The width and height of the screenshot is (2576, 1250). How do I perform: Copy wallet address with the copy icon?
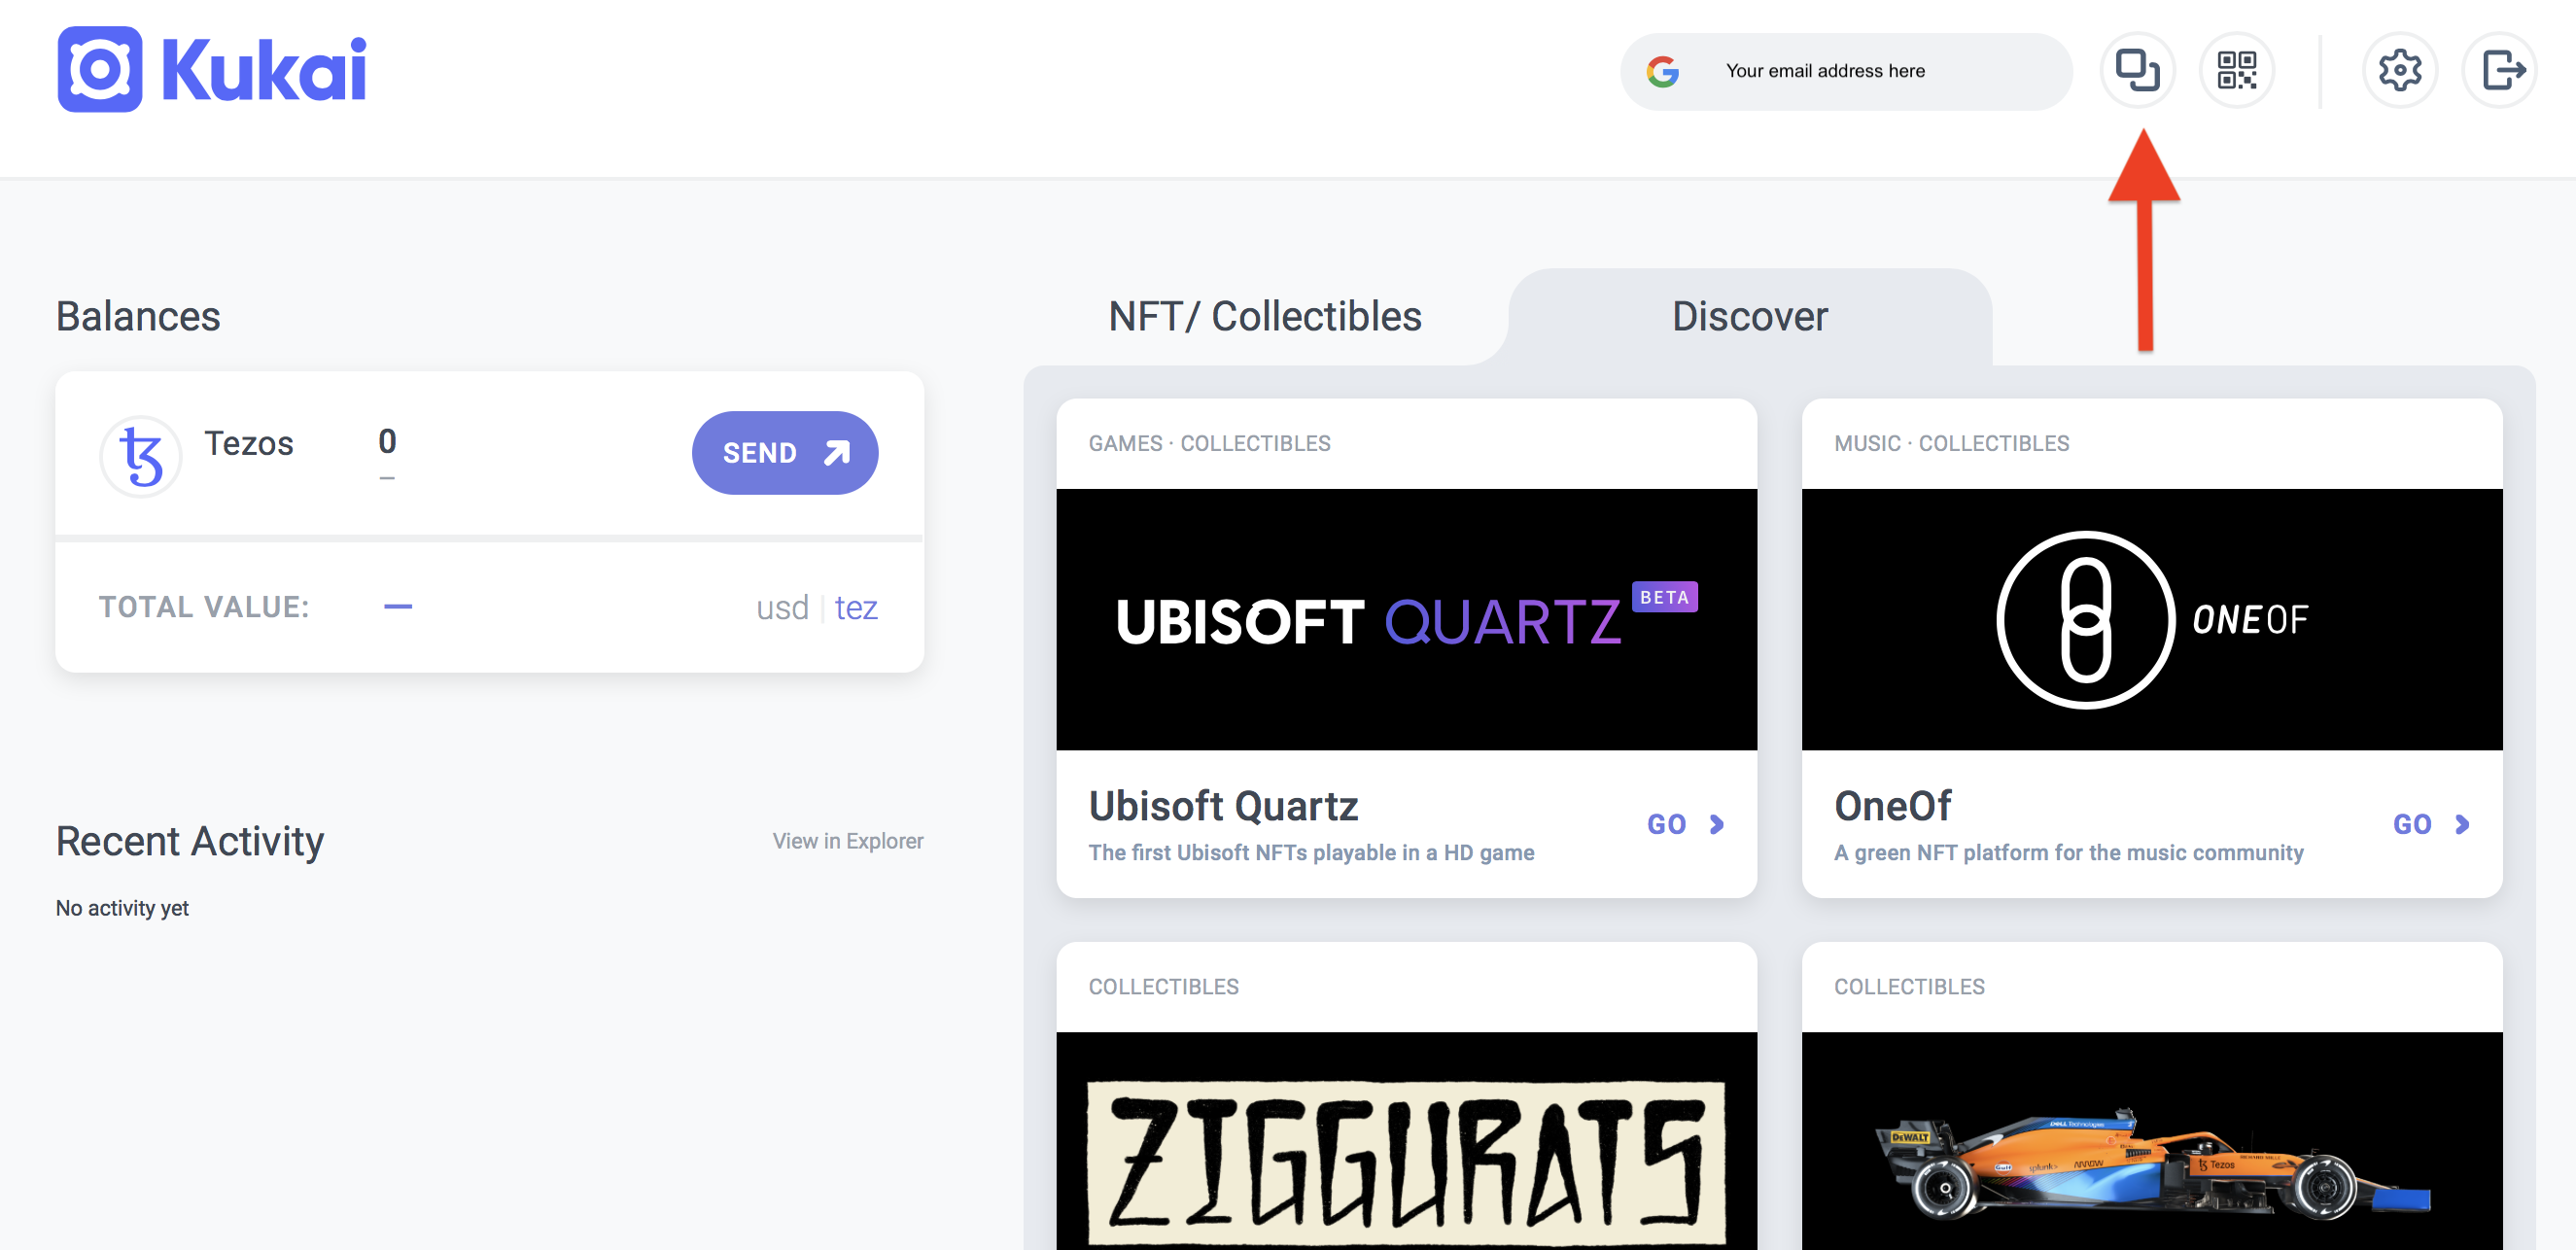click(x=2137, y=70)
